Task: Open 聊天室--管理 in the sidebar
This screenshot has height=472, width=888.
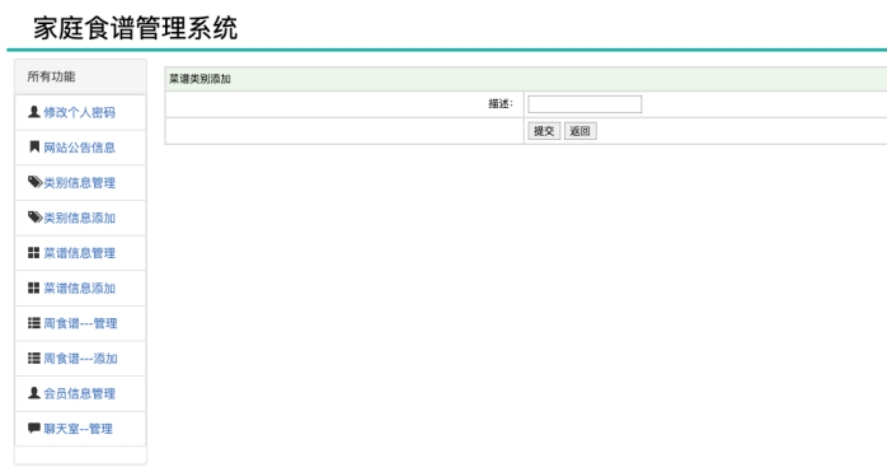Action: [x=78, y=428]
